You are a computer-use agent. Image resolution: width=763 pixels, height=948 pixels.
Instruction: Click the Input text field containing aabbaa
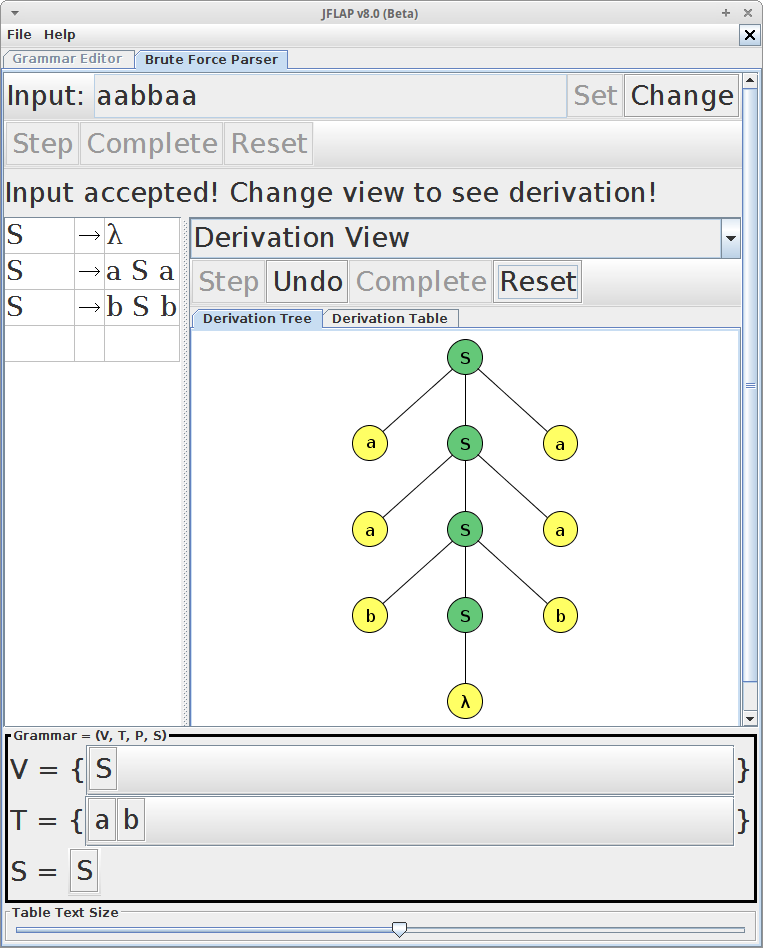[x=330, y=96]
